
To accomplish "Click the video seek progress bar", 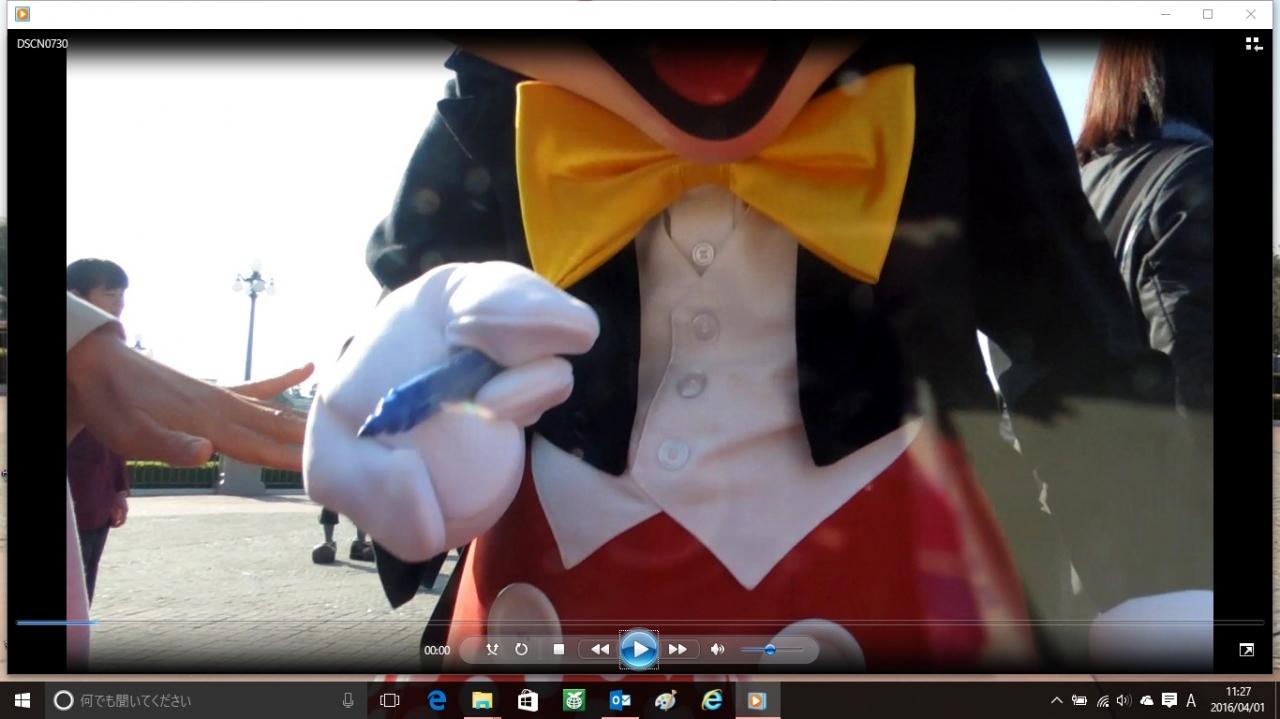I will pos(640,622).
